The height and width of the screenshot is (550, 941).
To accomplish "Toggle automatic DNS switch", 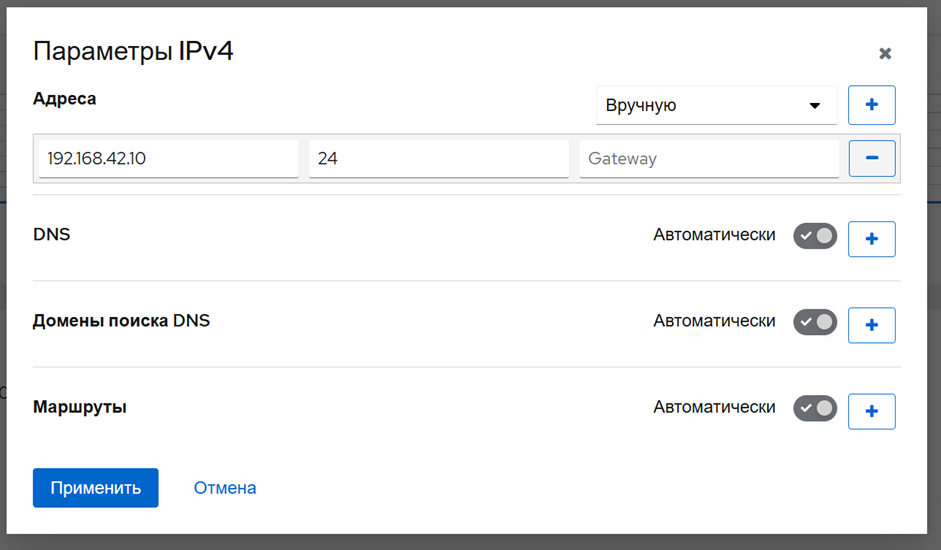I will pyautogui.click(x=815, y=236).
